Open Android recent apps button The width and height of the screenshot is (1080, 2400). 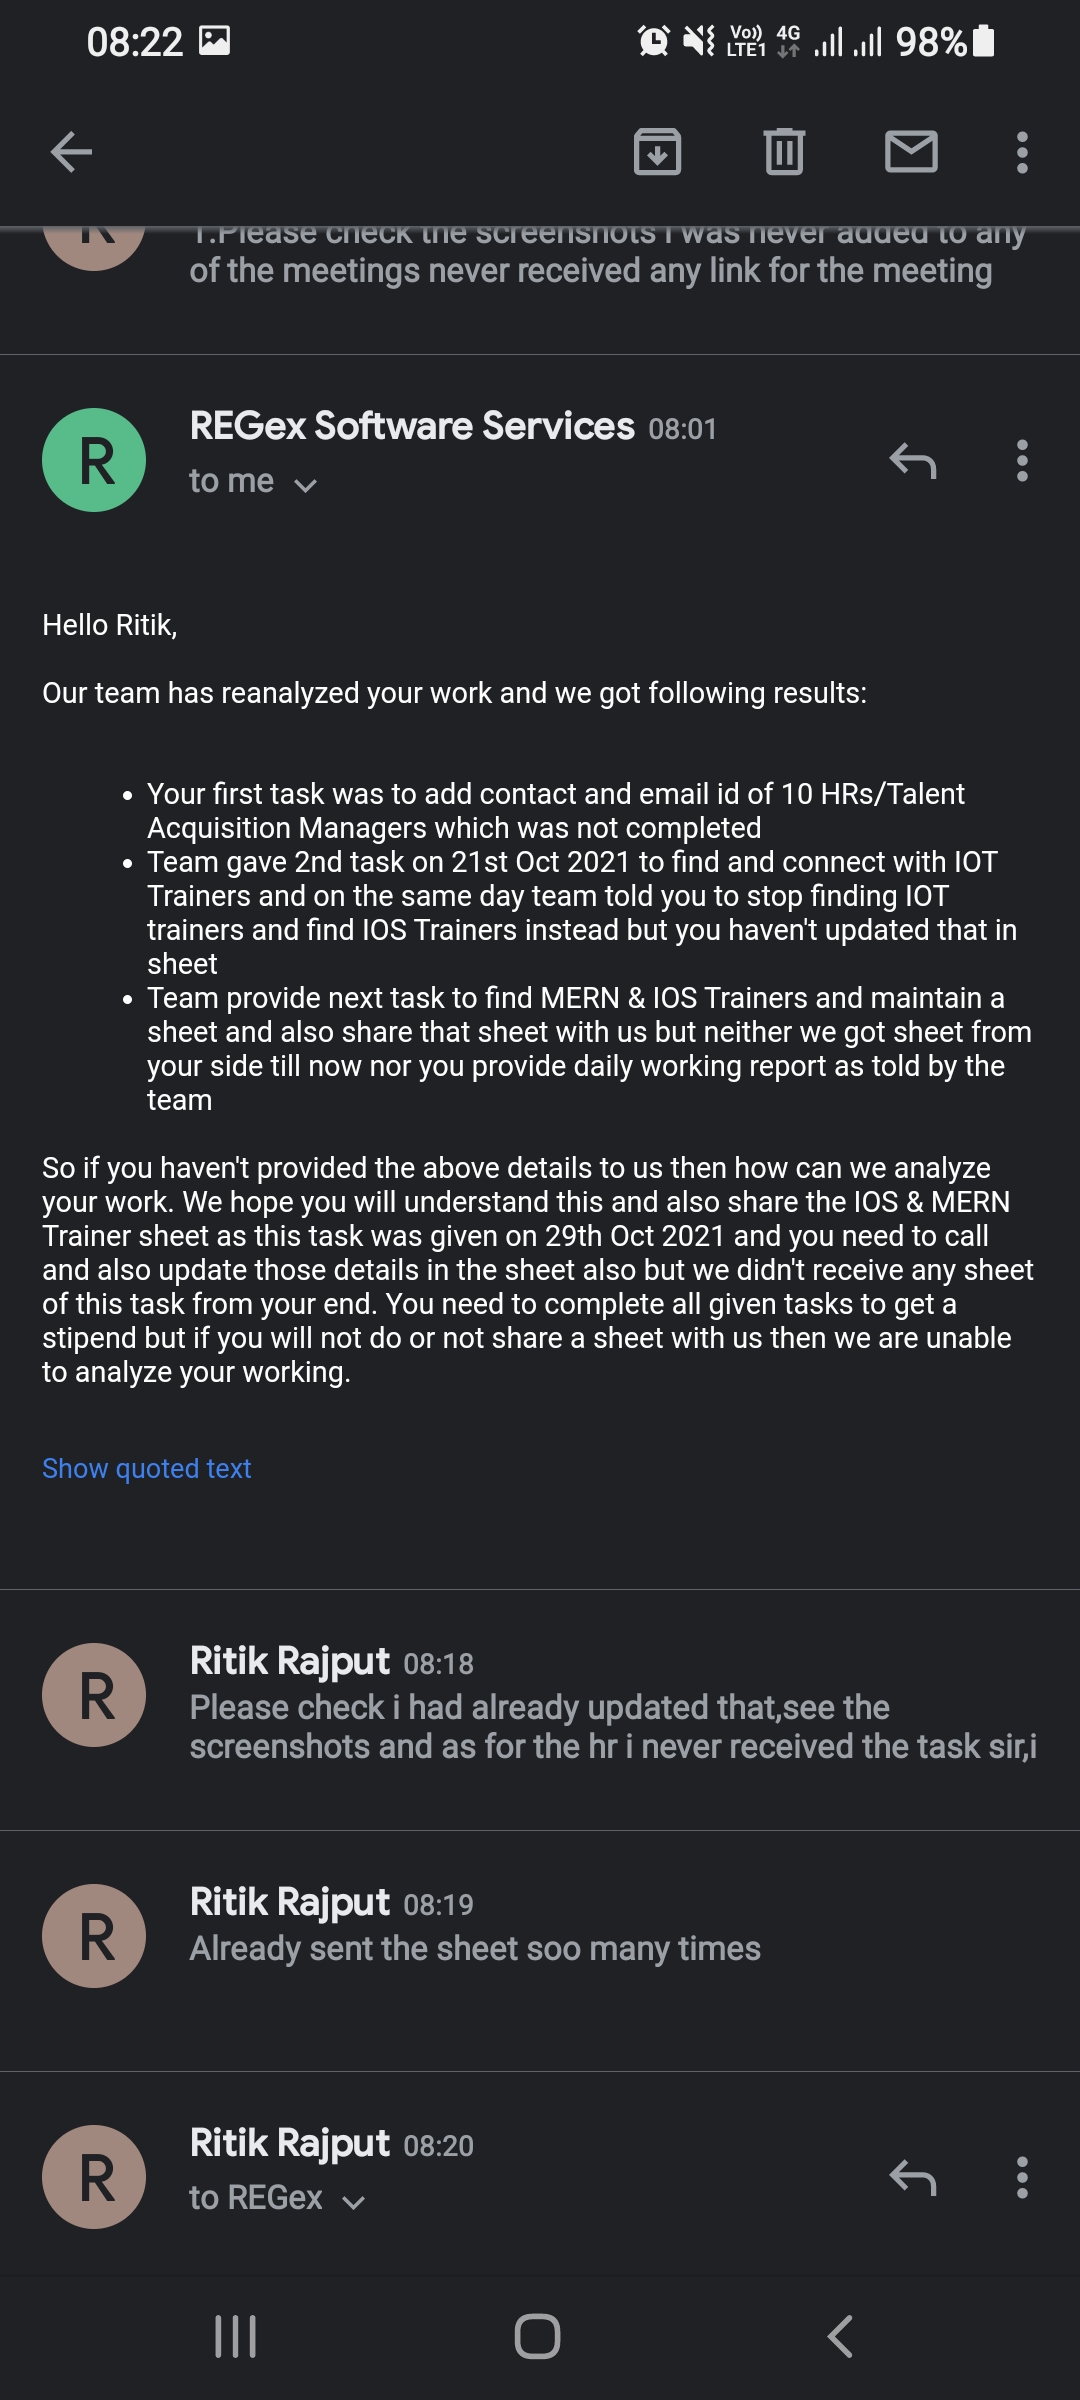(236, 2337)
